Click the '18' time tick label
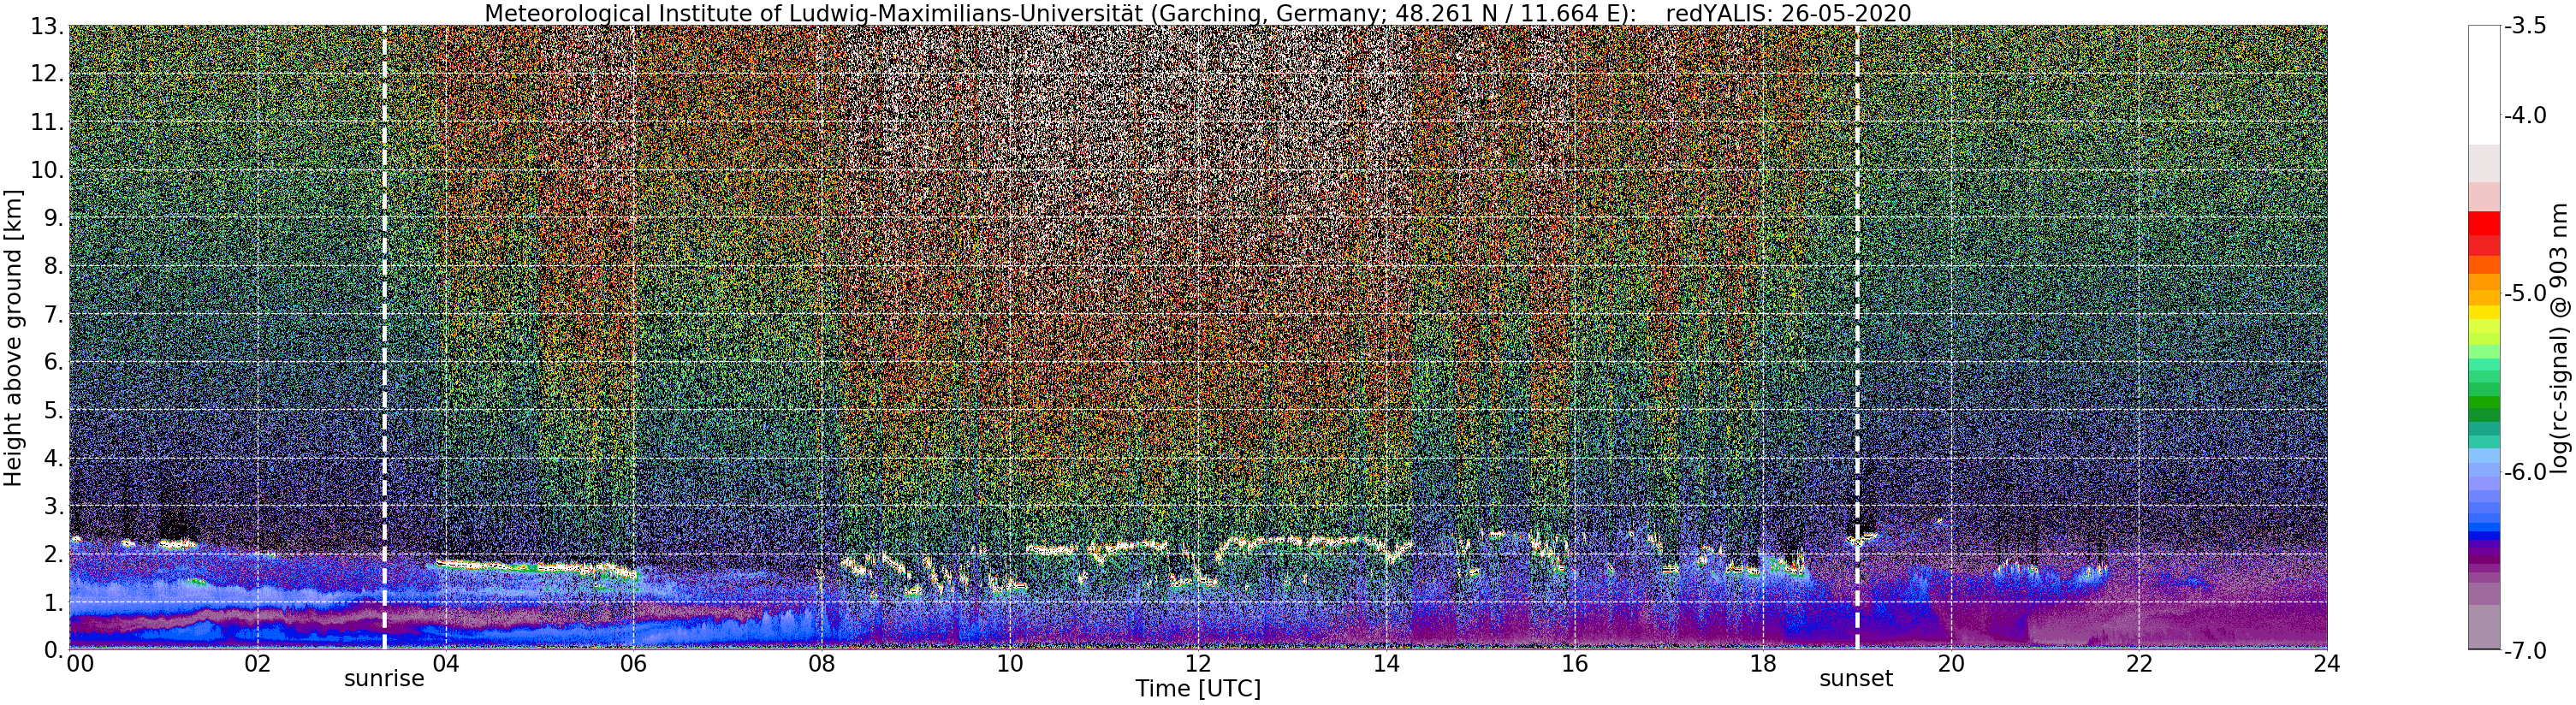Viewport: 2576px width, 705px height. 1762,664
